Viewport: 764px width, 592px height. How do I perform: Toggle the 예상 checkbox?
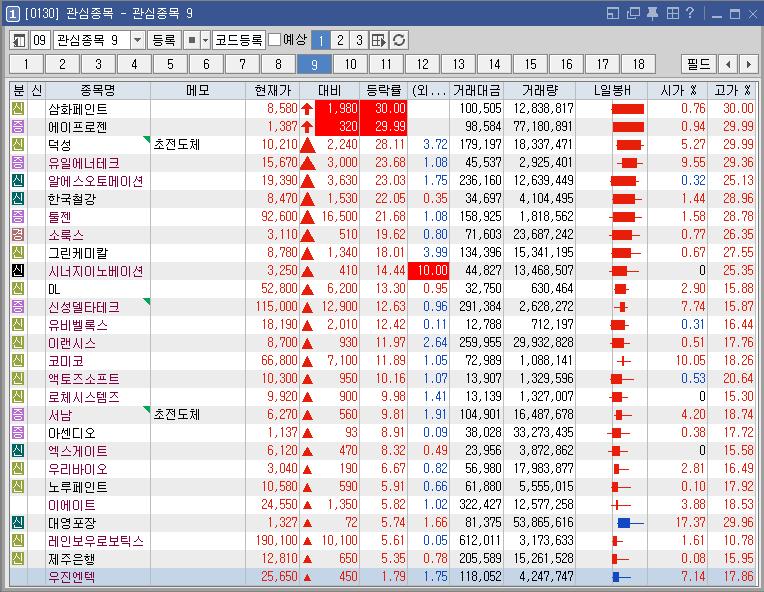click(x=275, y=39)
